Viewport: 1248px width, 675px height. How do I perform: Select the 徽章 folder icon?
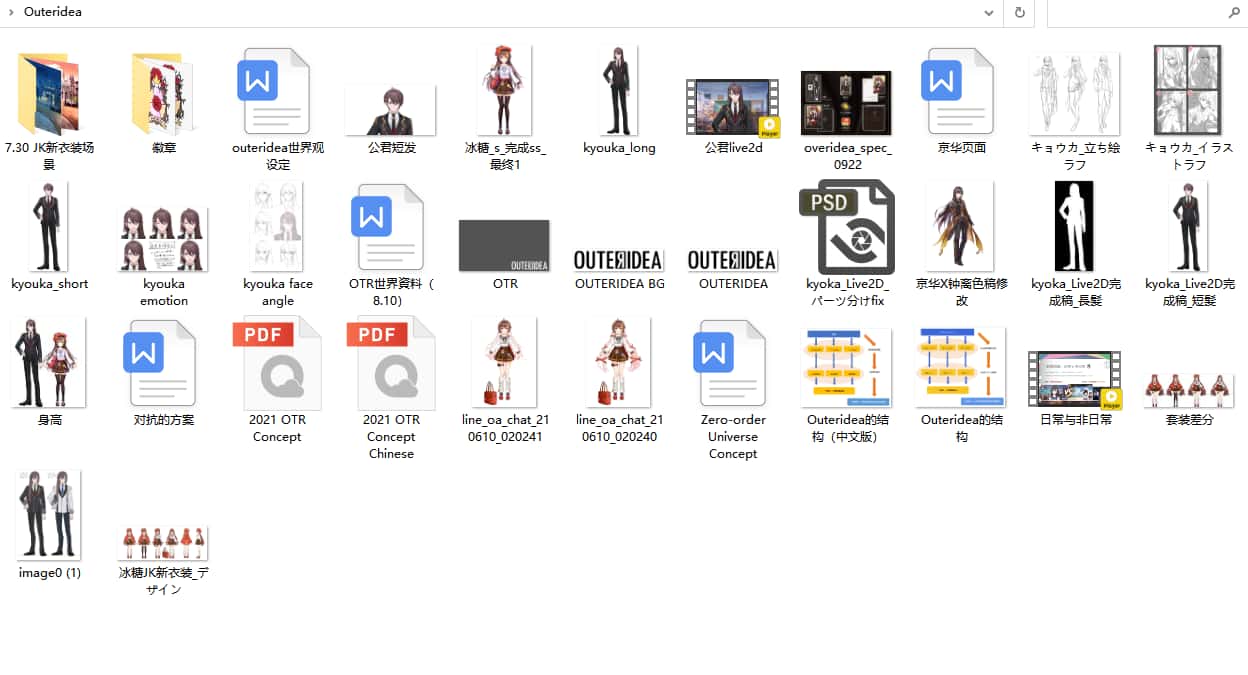[163, 92]
